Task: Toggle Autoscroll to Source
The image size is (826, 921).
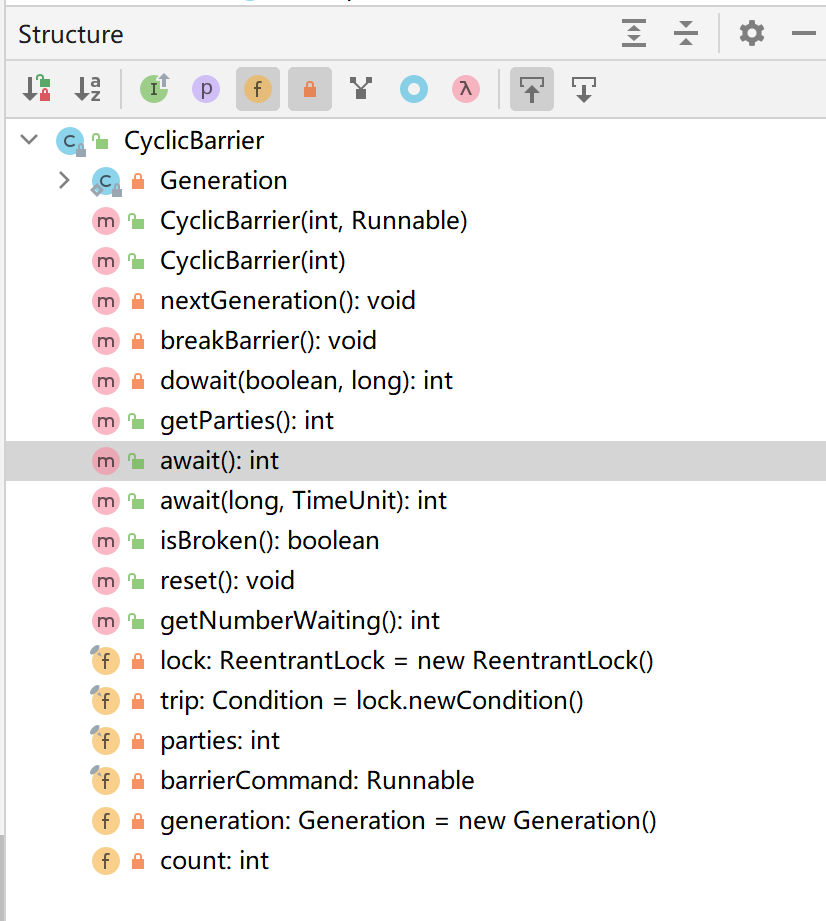Action: click(532, 89)
